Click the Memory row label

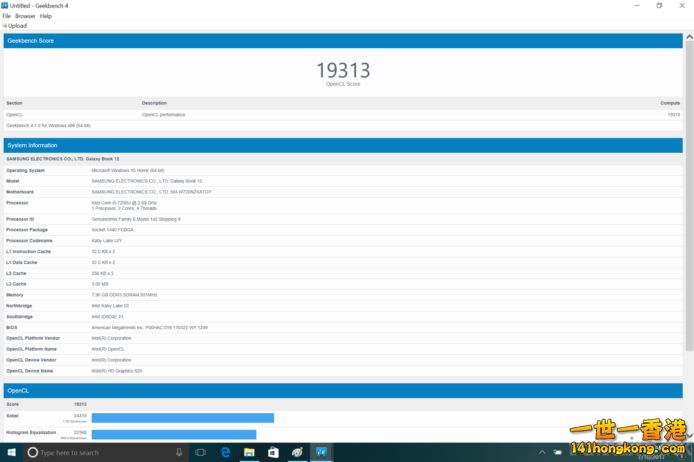coord(15,295)
